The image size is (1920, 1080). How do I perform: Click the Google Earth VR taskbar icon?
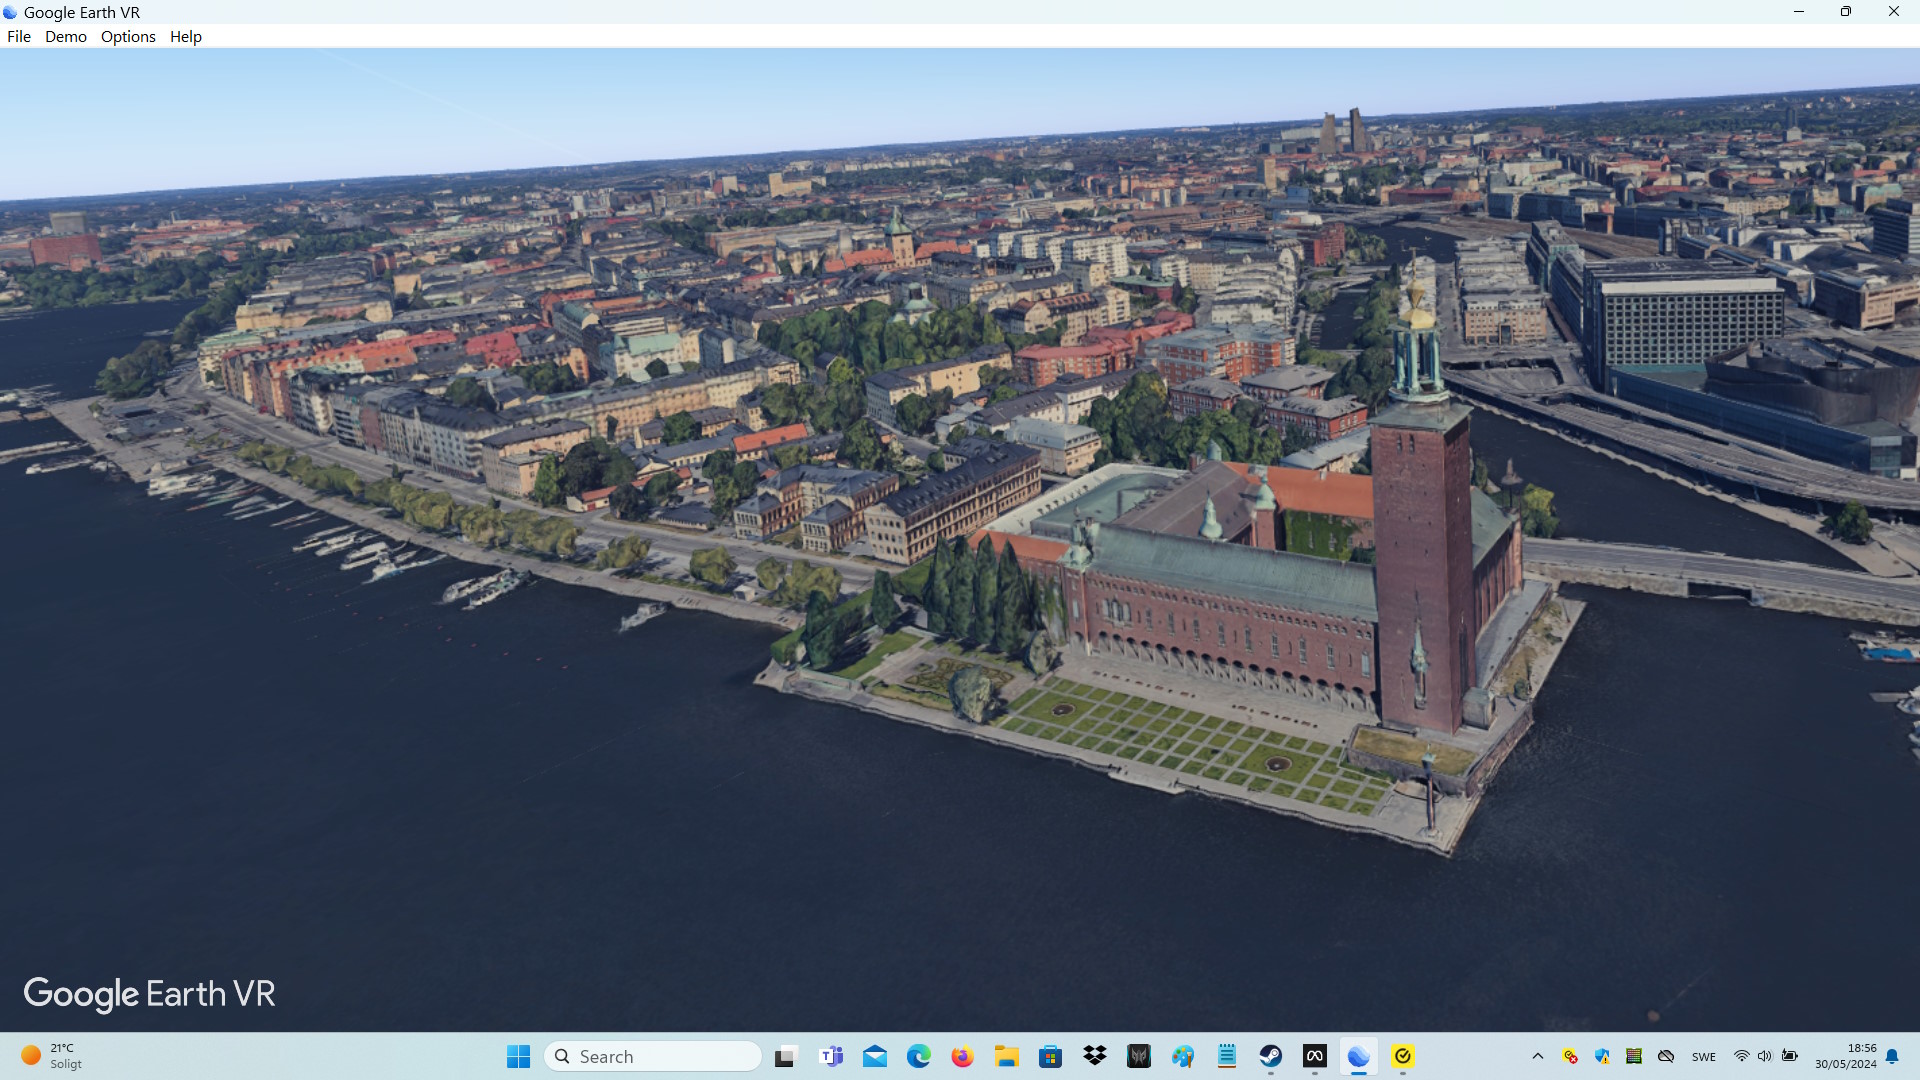tap(1358, 1057)
